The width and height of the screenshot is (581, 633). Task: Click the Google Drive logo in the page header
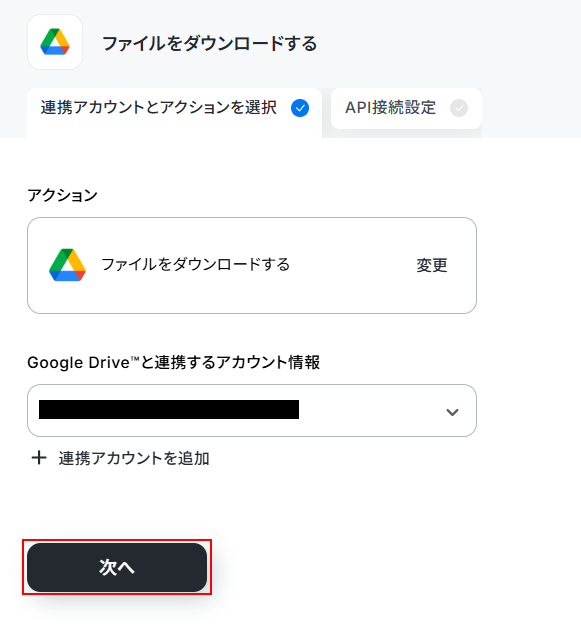[x=55, y=42]
